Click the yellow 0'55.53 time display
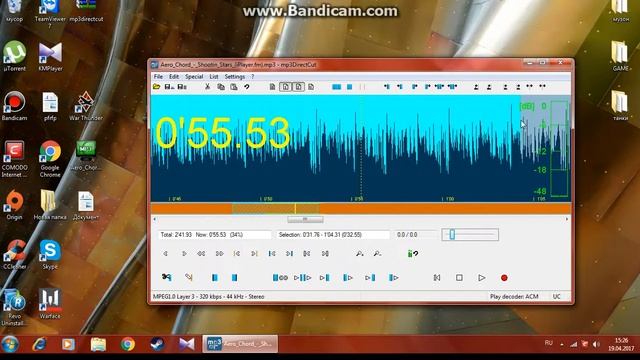This screenshot has width=640, height=360. point(222,133)
